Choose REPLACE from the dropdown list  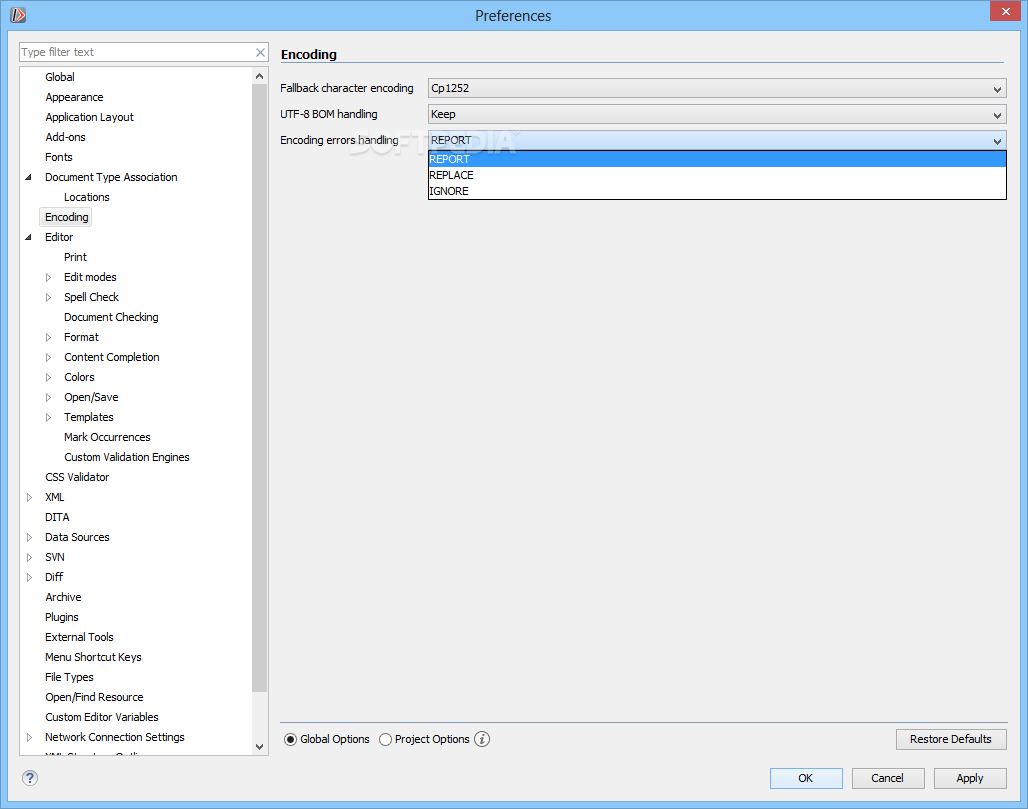pyautogui.click(x=717, y=175)
